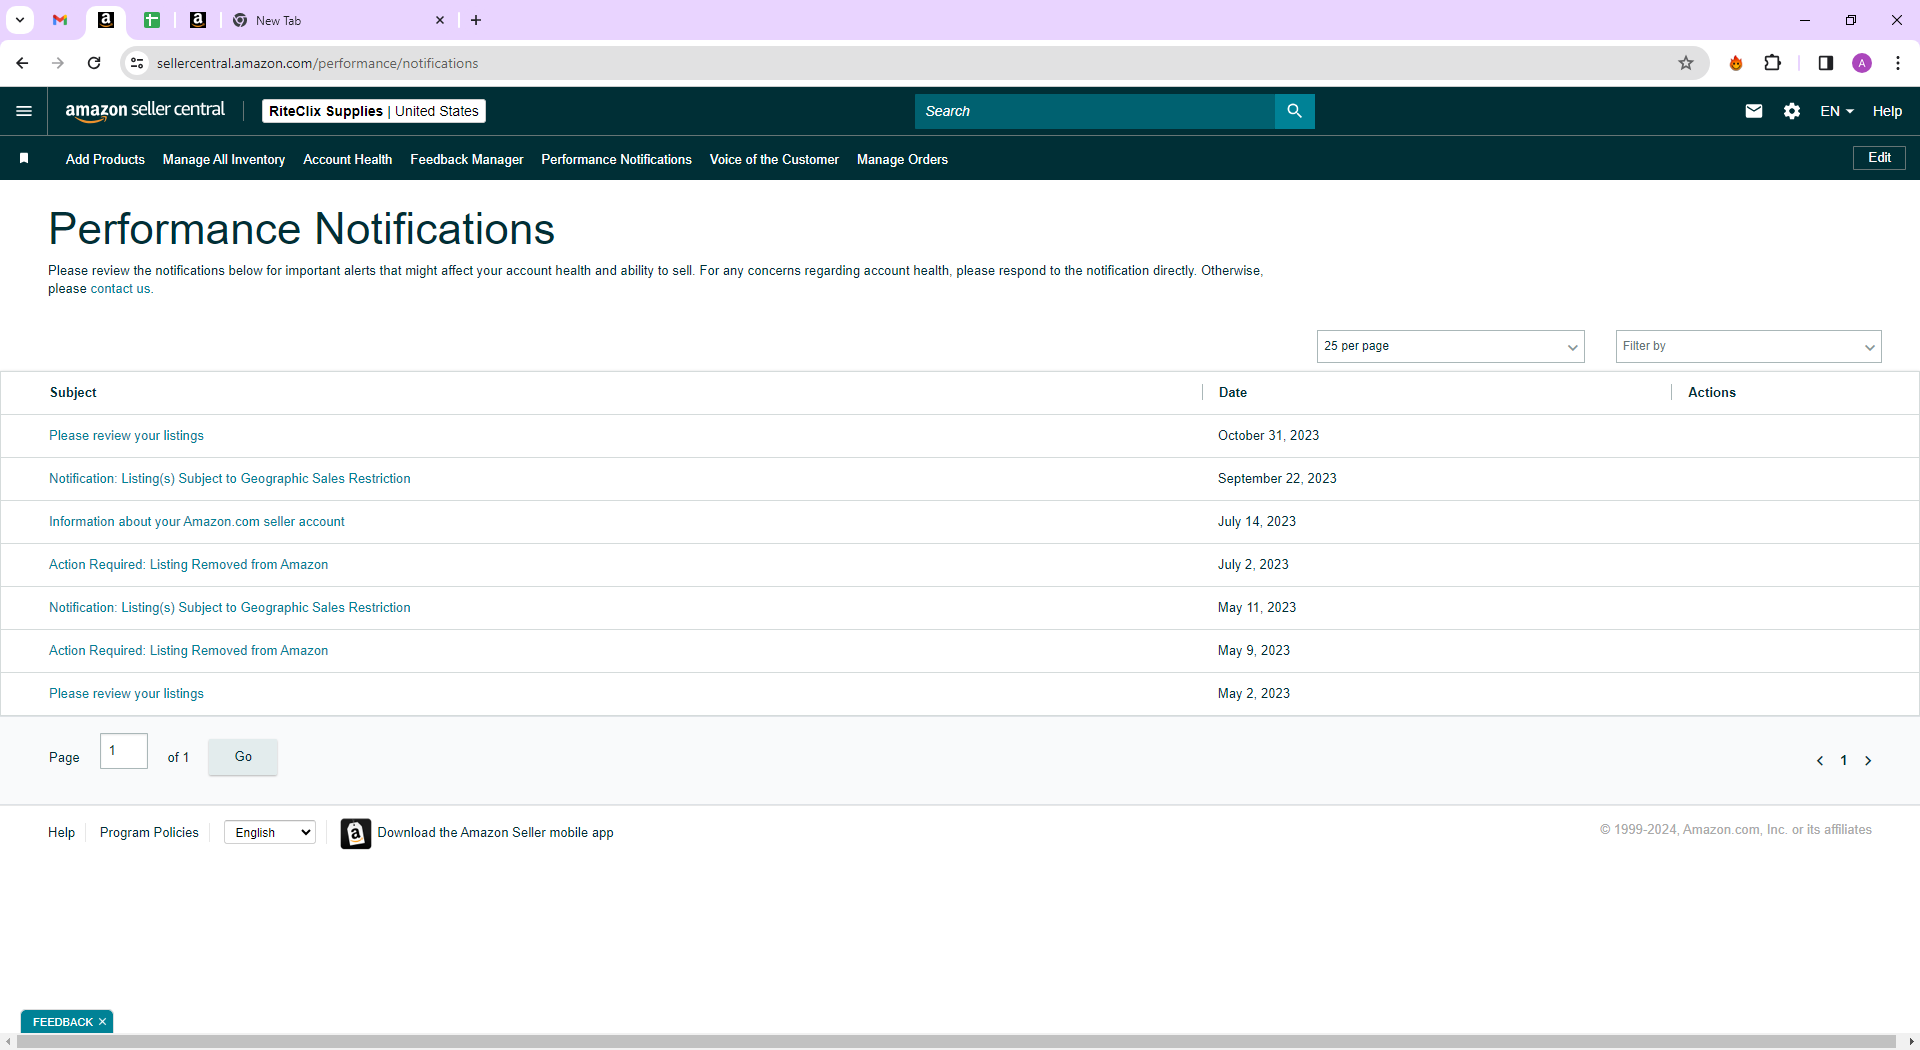Open the 25 per page dropdown
The height and width of the screenshot is (1050, 1920).
point(1450,346)
